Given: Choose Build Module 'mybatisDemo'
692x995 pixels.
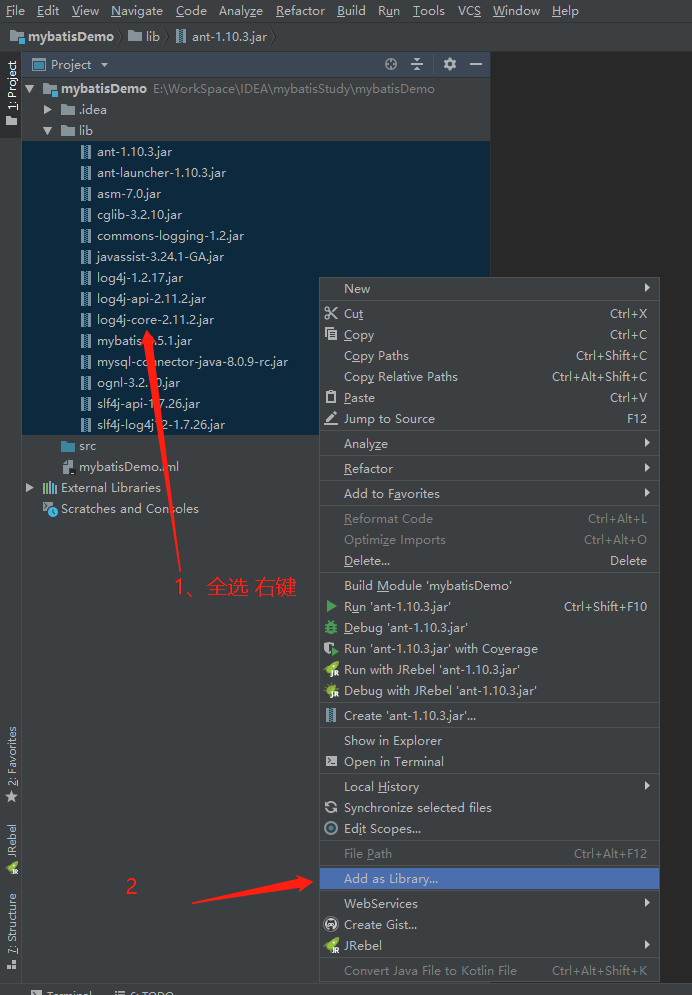Looking at the screenshot, I should [x=489, y=585].
